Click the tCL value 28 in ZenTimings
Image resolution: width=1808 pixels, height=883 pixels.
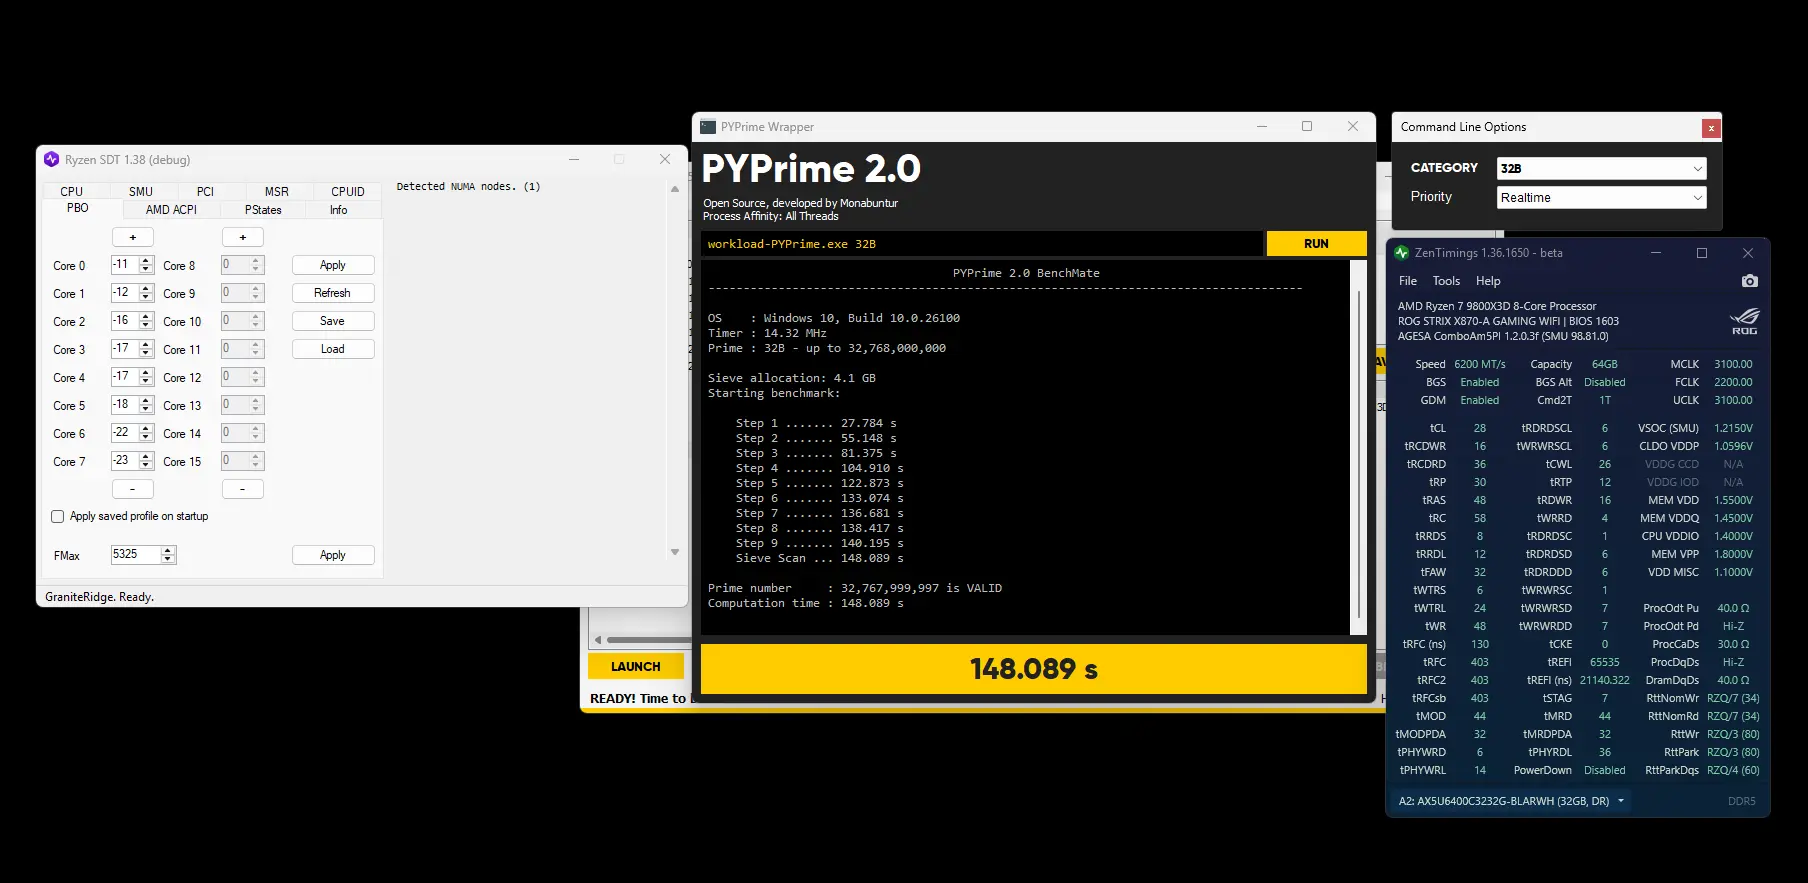[1479, 428]
